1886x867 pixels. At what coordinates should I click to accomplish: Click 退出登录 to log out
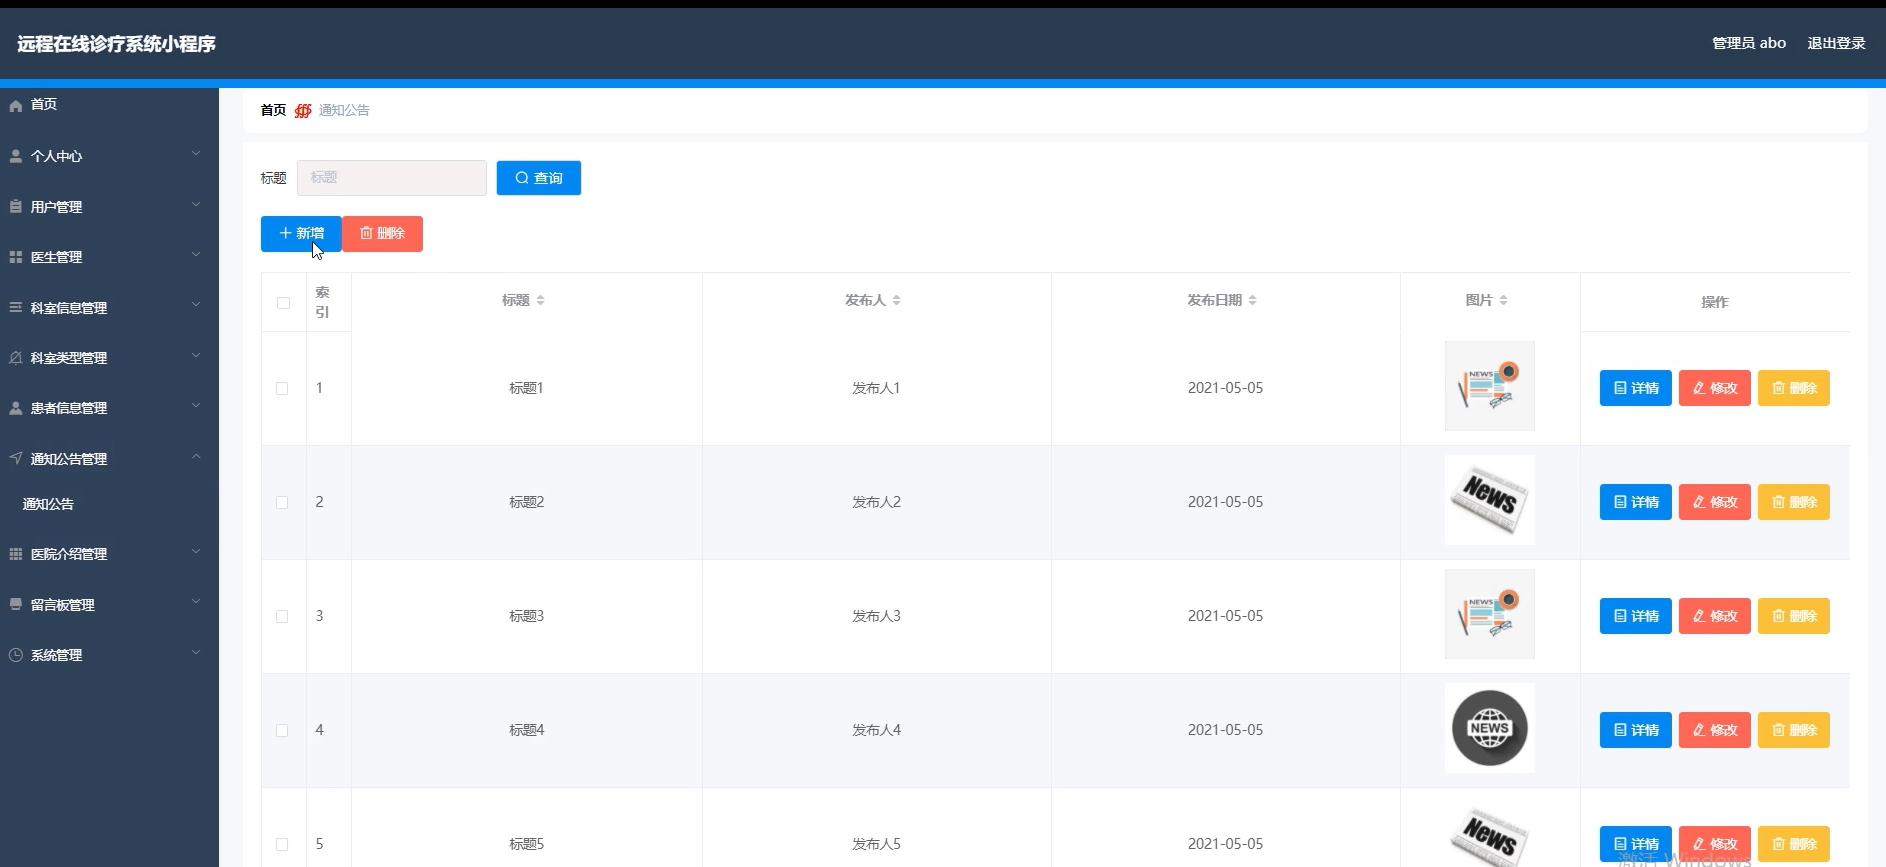(1836, 43)
